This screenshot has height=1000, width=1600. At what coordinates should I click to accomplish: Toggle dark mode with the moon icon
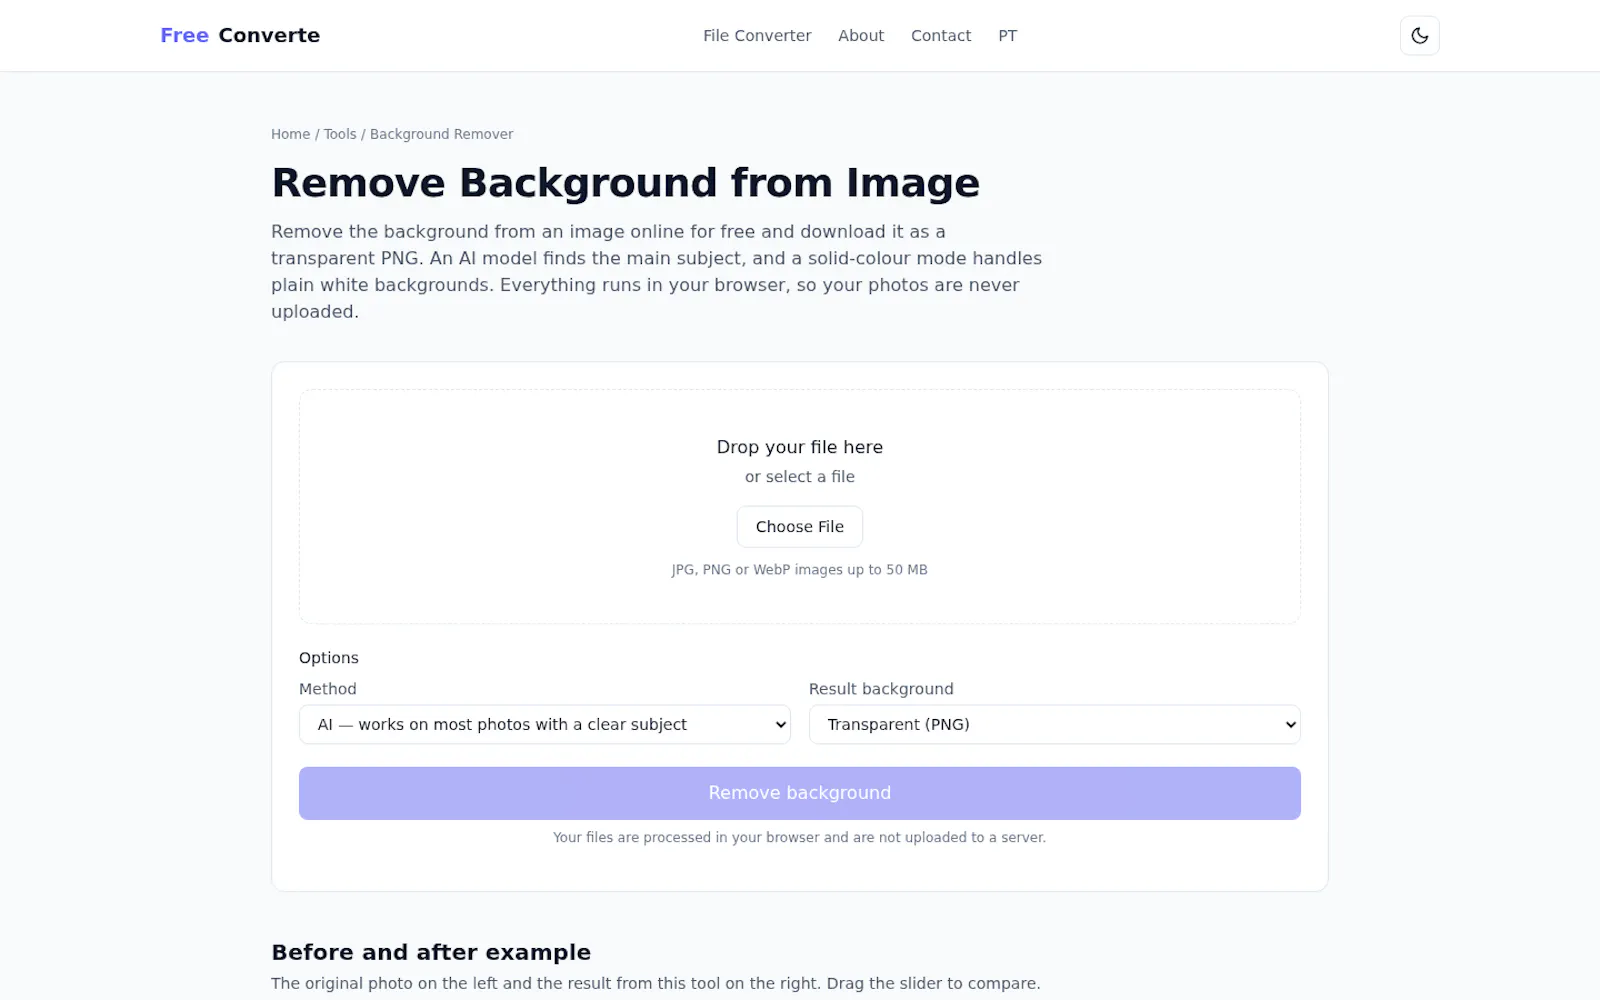[x=1419, y=36]
